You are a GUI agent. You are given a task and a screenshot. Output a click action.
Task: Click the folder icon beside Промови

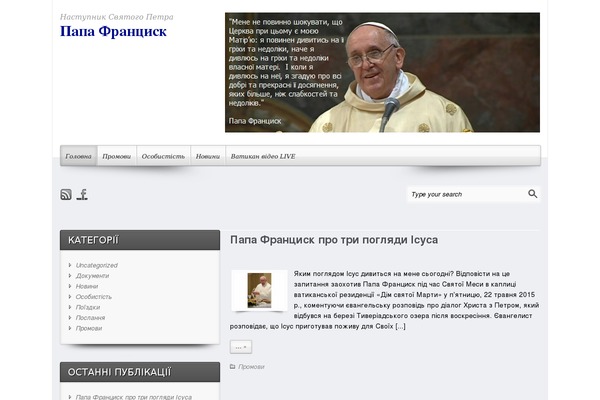pyautogui.click(x=232, y=367)
